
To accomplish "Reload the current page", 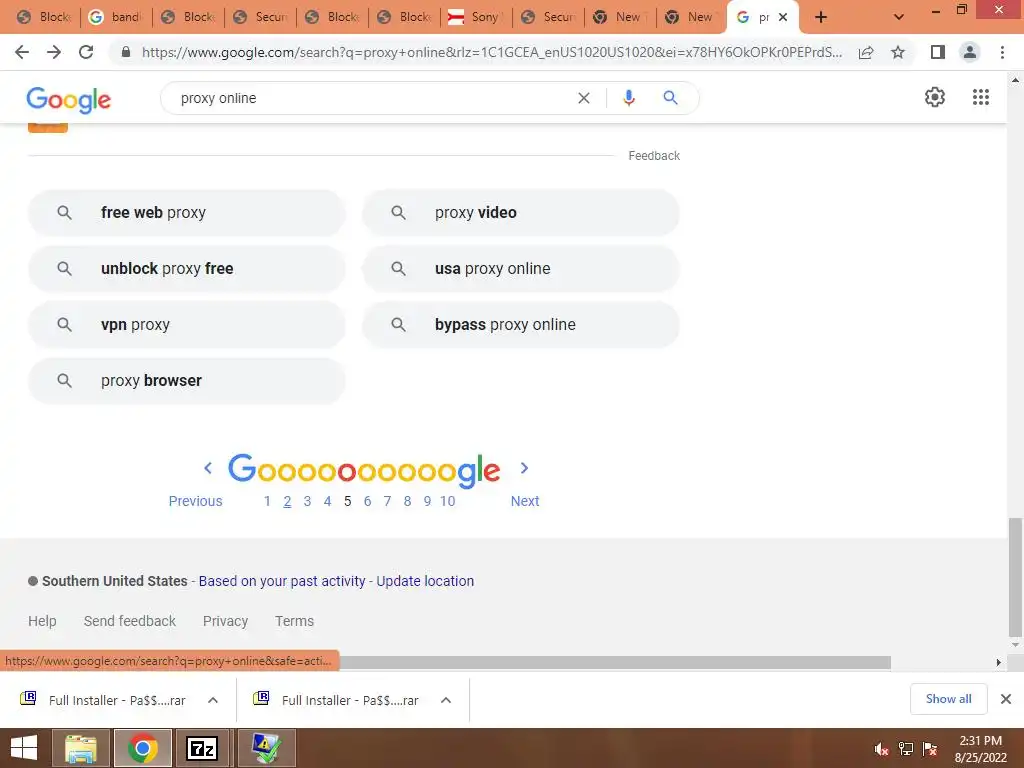I will pyautogui.click(x=86, y=52).
